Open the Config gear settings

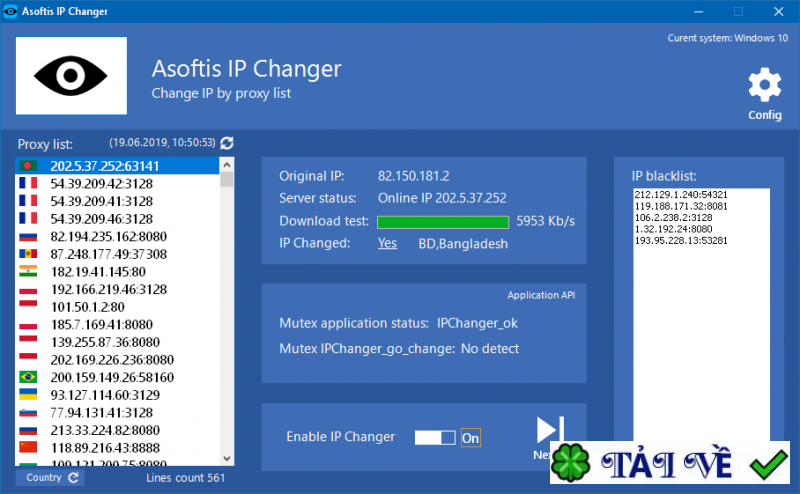(764, 94)
